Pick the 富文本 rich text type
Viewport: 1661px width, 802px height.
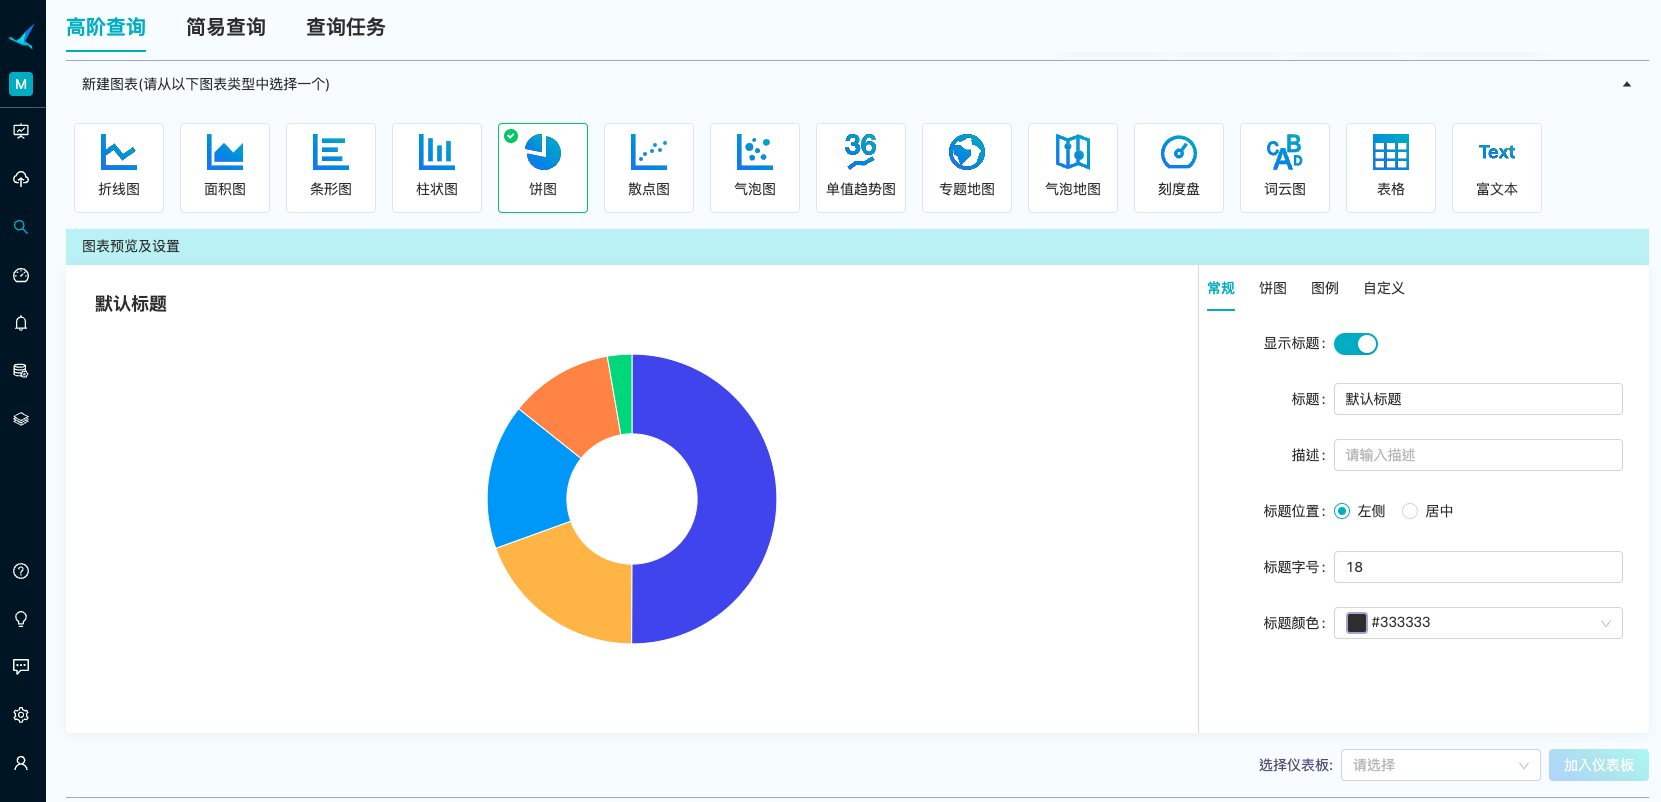(1497, 168)
